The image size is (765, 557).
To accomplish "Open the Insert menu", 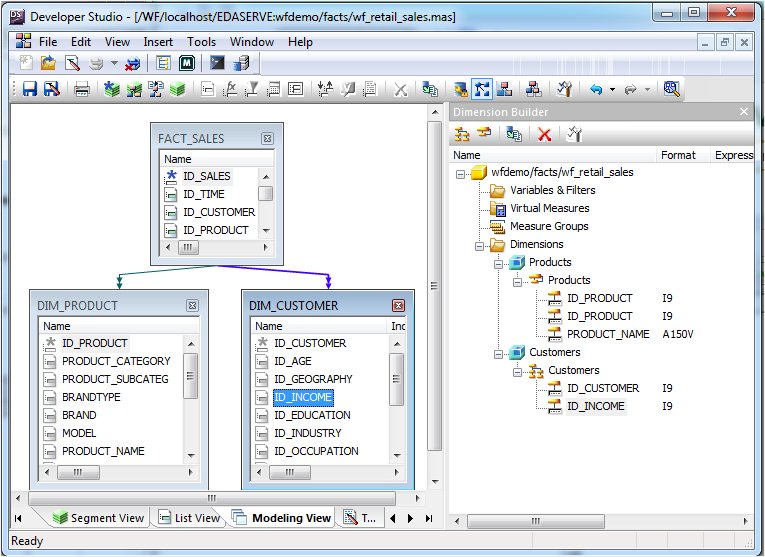I will tap(158, 42).
